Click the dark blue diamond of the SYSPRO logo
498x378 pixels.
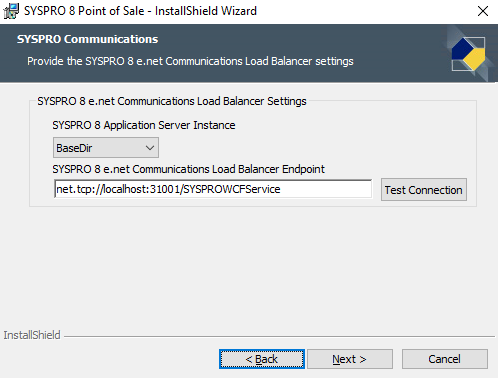click(463, 49)
